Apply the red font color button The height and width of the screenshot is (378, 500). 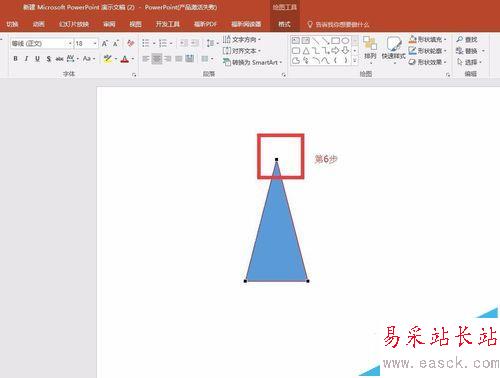(125, 59)
